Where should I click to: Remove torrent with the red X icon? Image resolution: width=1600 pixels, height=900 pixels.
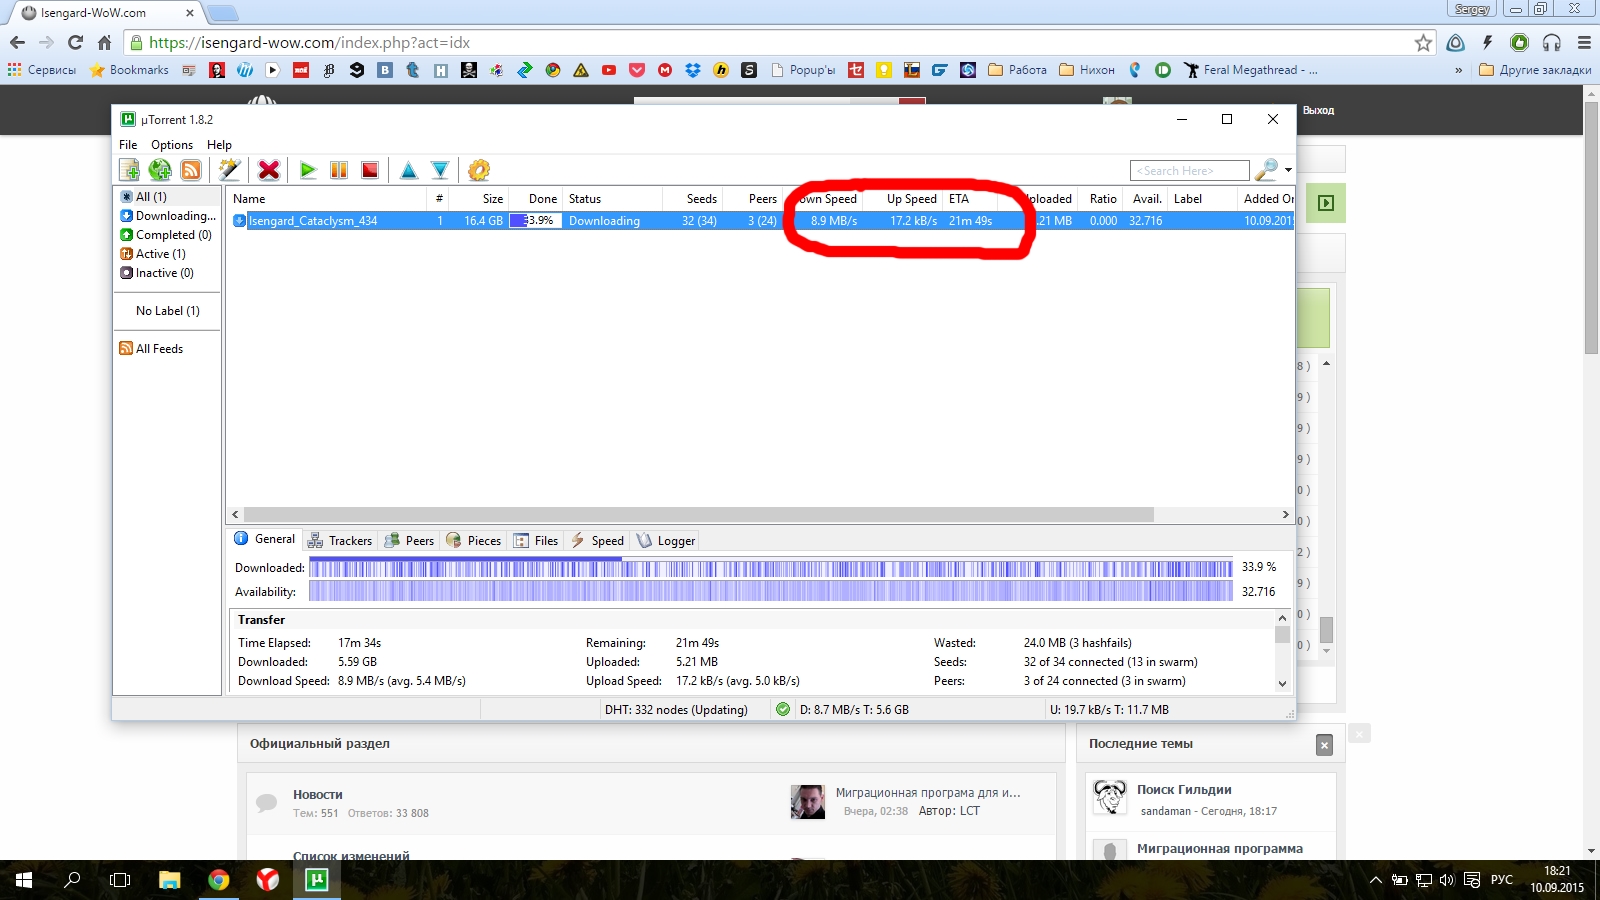pos(268,170)
